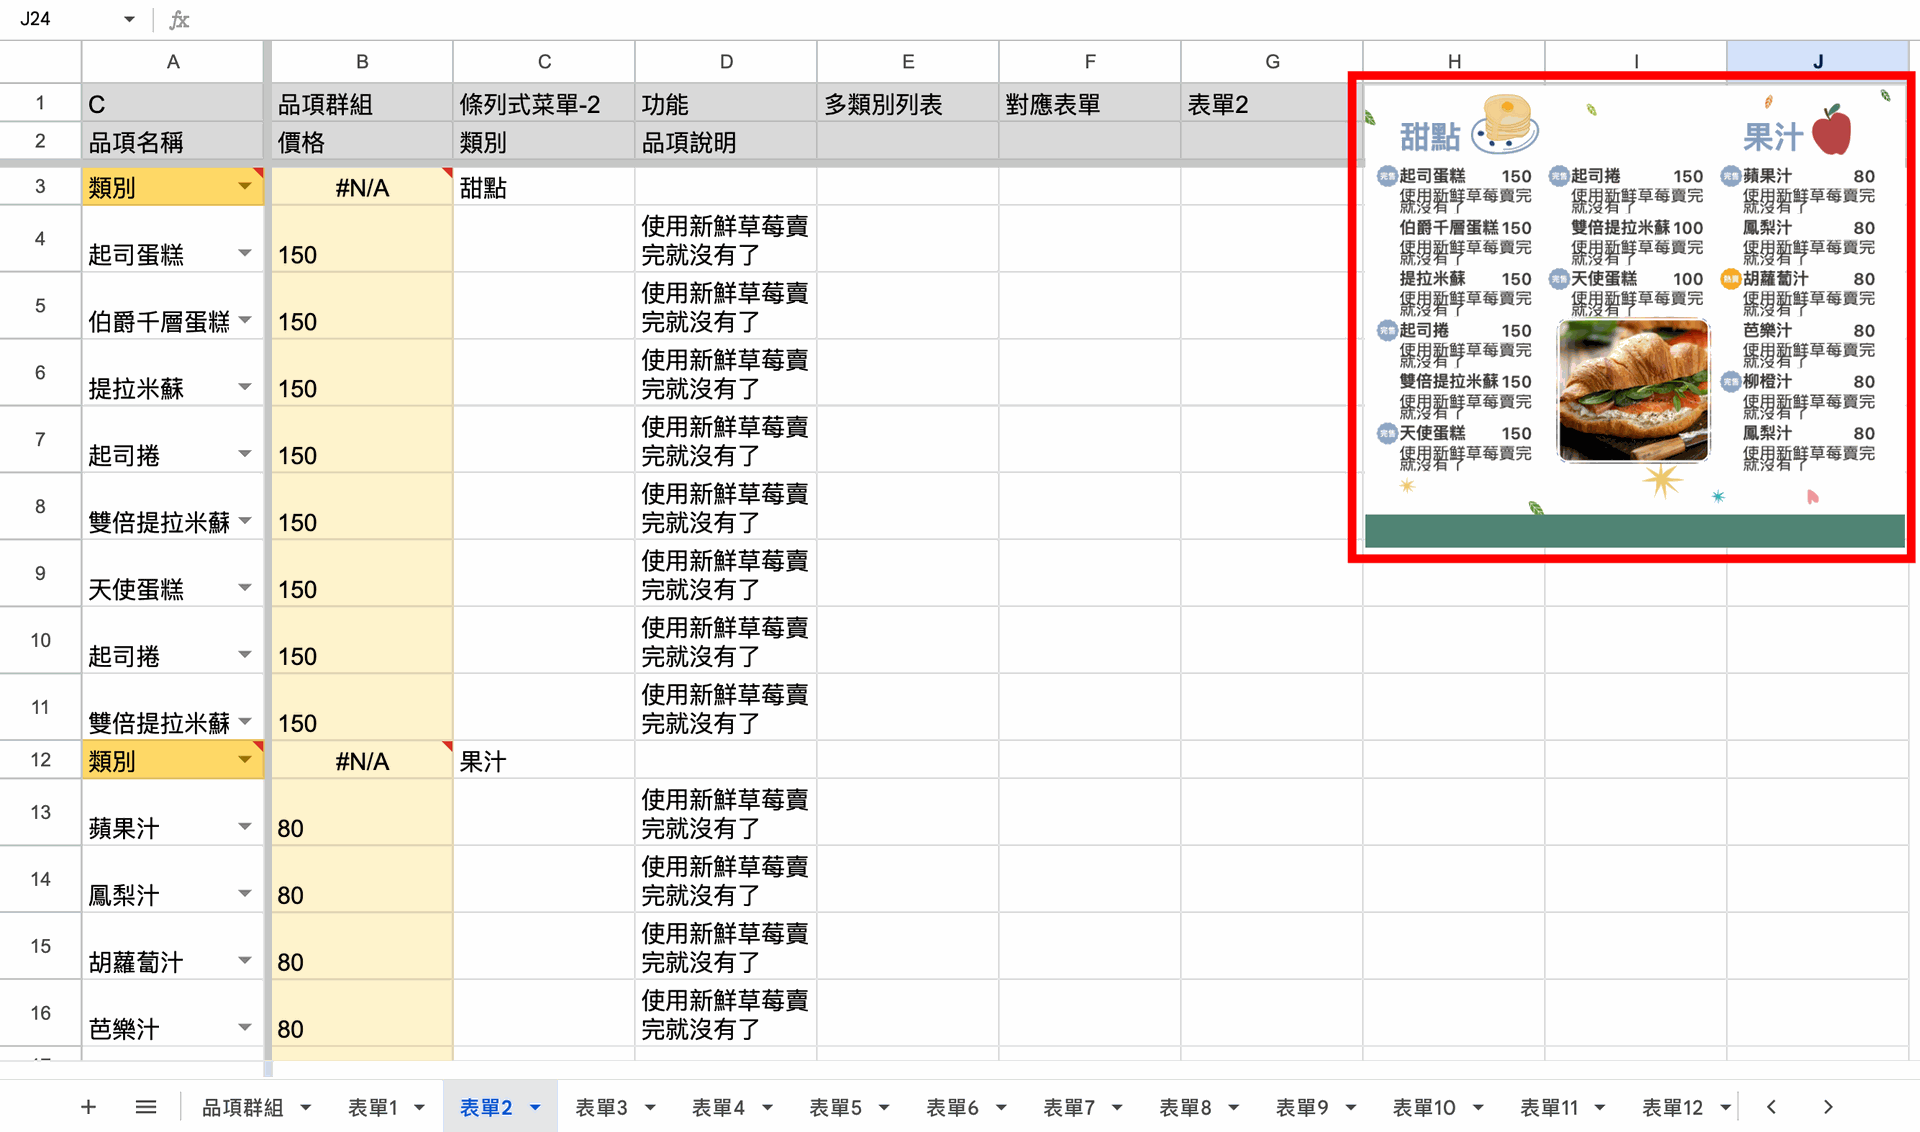This screenshot has width=1920, height=1132.
Task: Open dropdown for 起司捲 in row 10
Action: tap(245, 655)
